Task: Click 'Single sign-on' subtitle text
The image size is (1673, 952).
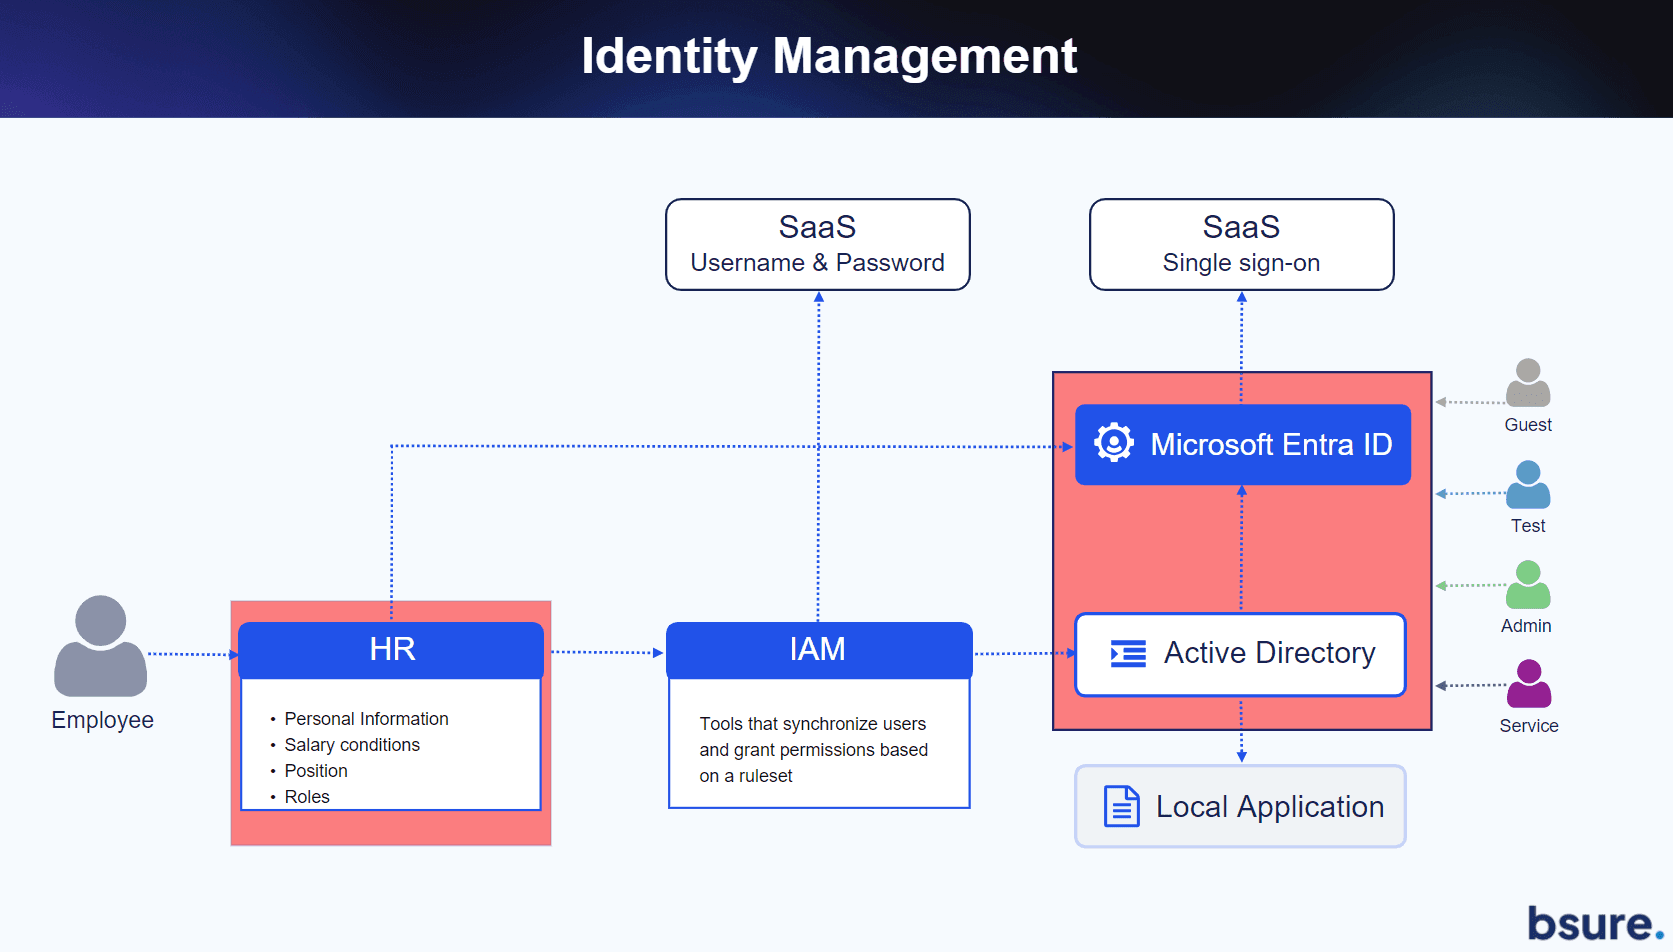Action: coord(1241,263)
